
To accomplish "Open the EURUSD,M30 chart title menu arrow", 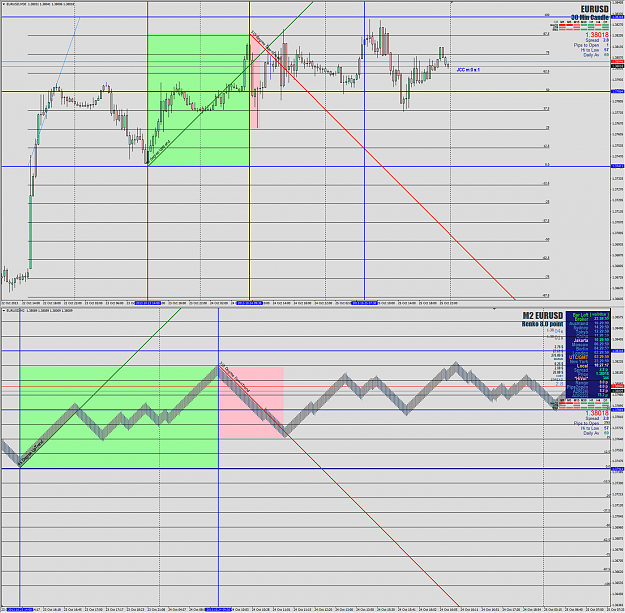I will tap(3, 4).
